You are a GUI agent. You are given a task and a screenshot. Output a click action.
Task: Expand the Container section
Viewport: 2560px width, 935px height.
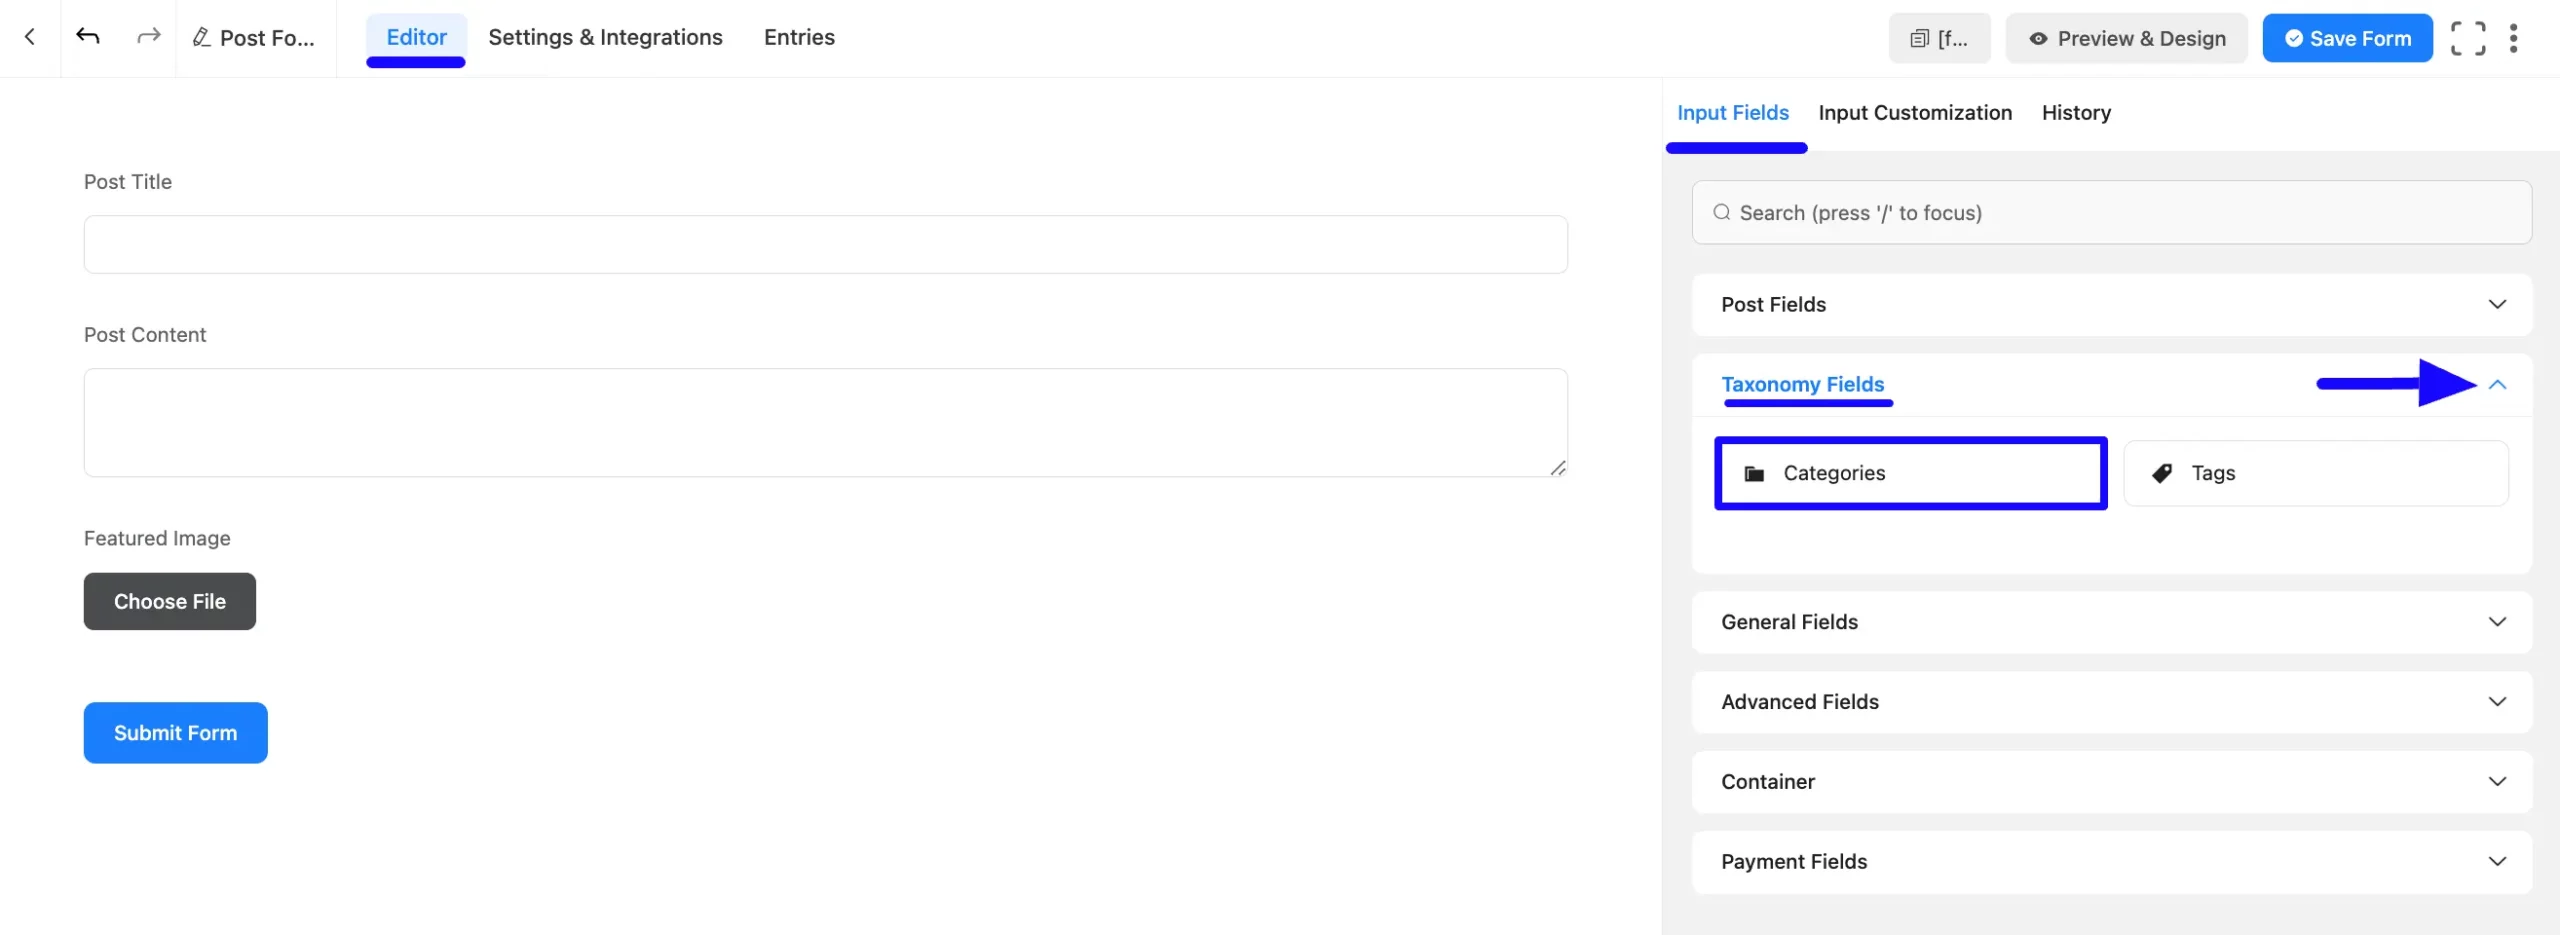2111,782
